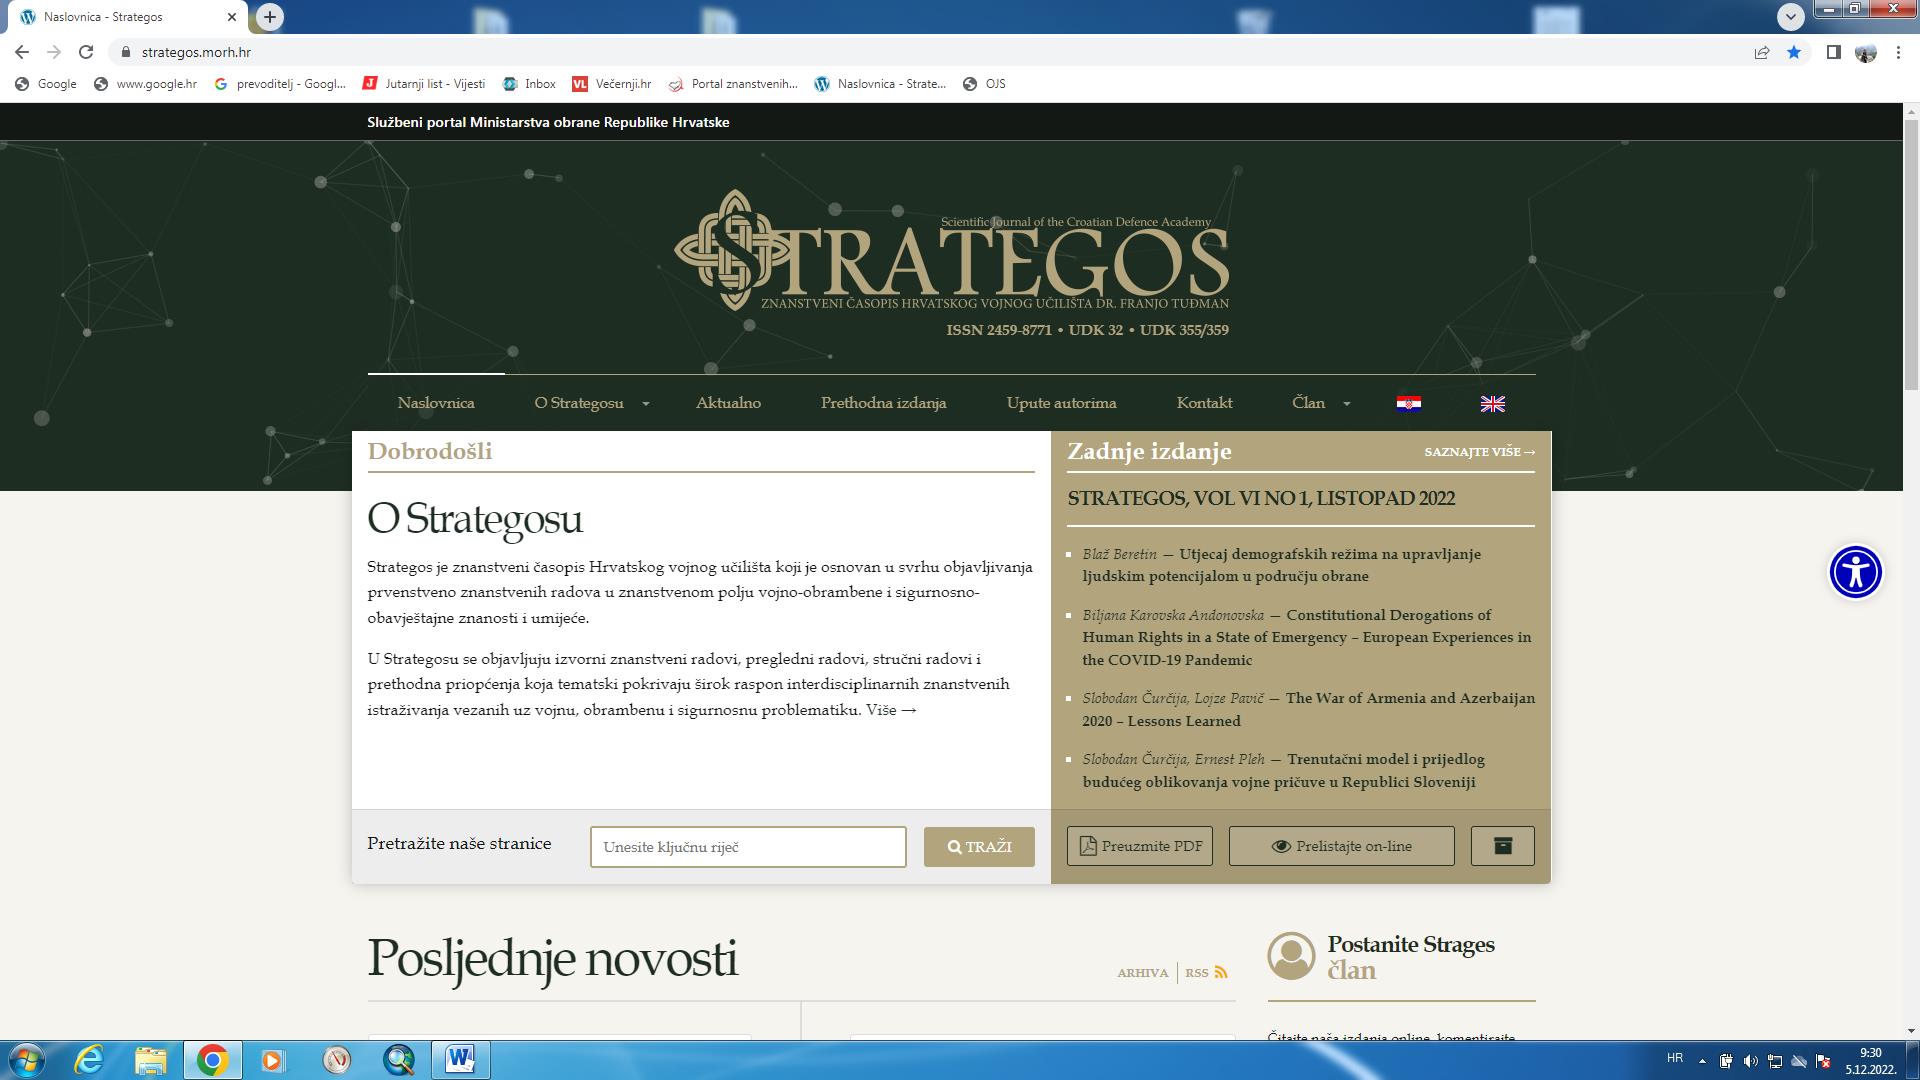This screenshot has height=1080, width=1920.
Task: Open ARHIVA link in news section
Action: click(x=1142, y=973)
